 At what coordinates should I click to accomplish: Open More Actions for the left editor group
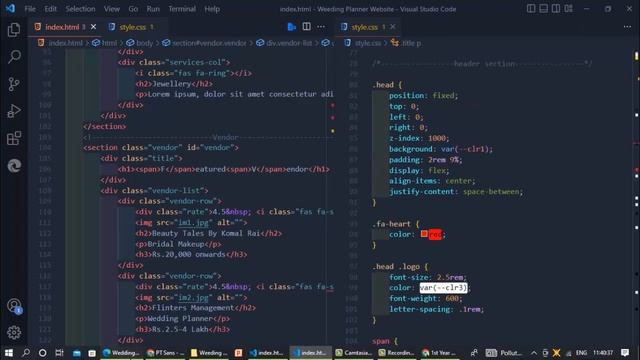(321, 27)
